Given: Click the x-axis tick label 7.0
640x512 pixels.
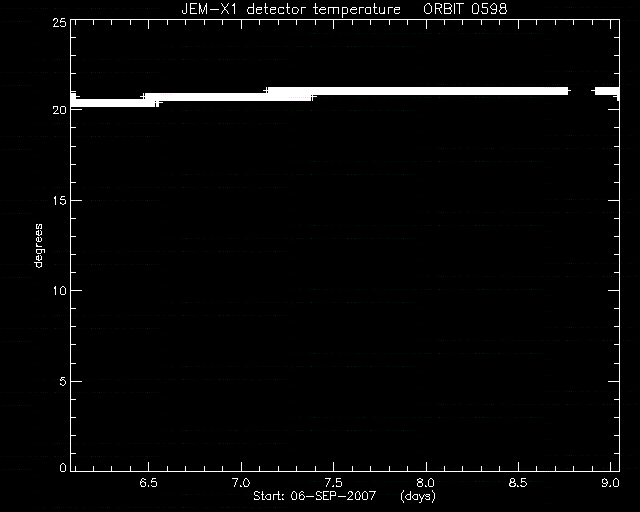Looking at the screenshot, I should click(x=241, y=483).
